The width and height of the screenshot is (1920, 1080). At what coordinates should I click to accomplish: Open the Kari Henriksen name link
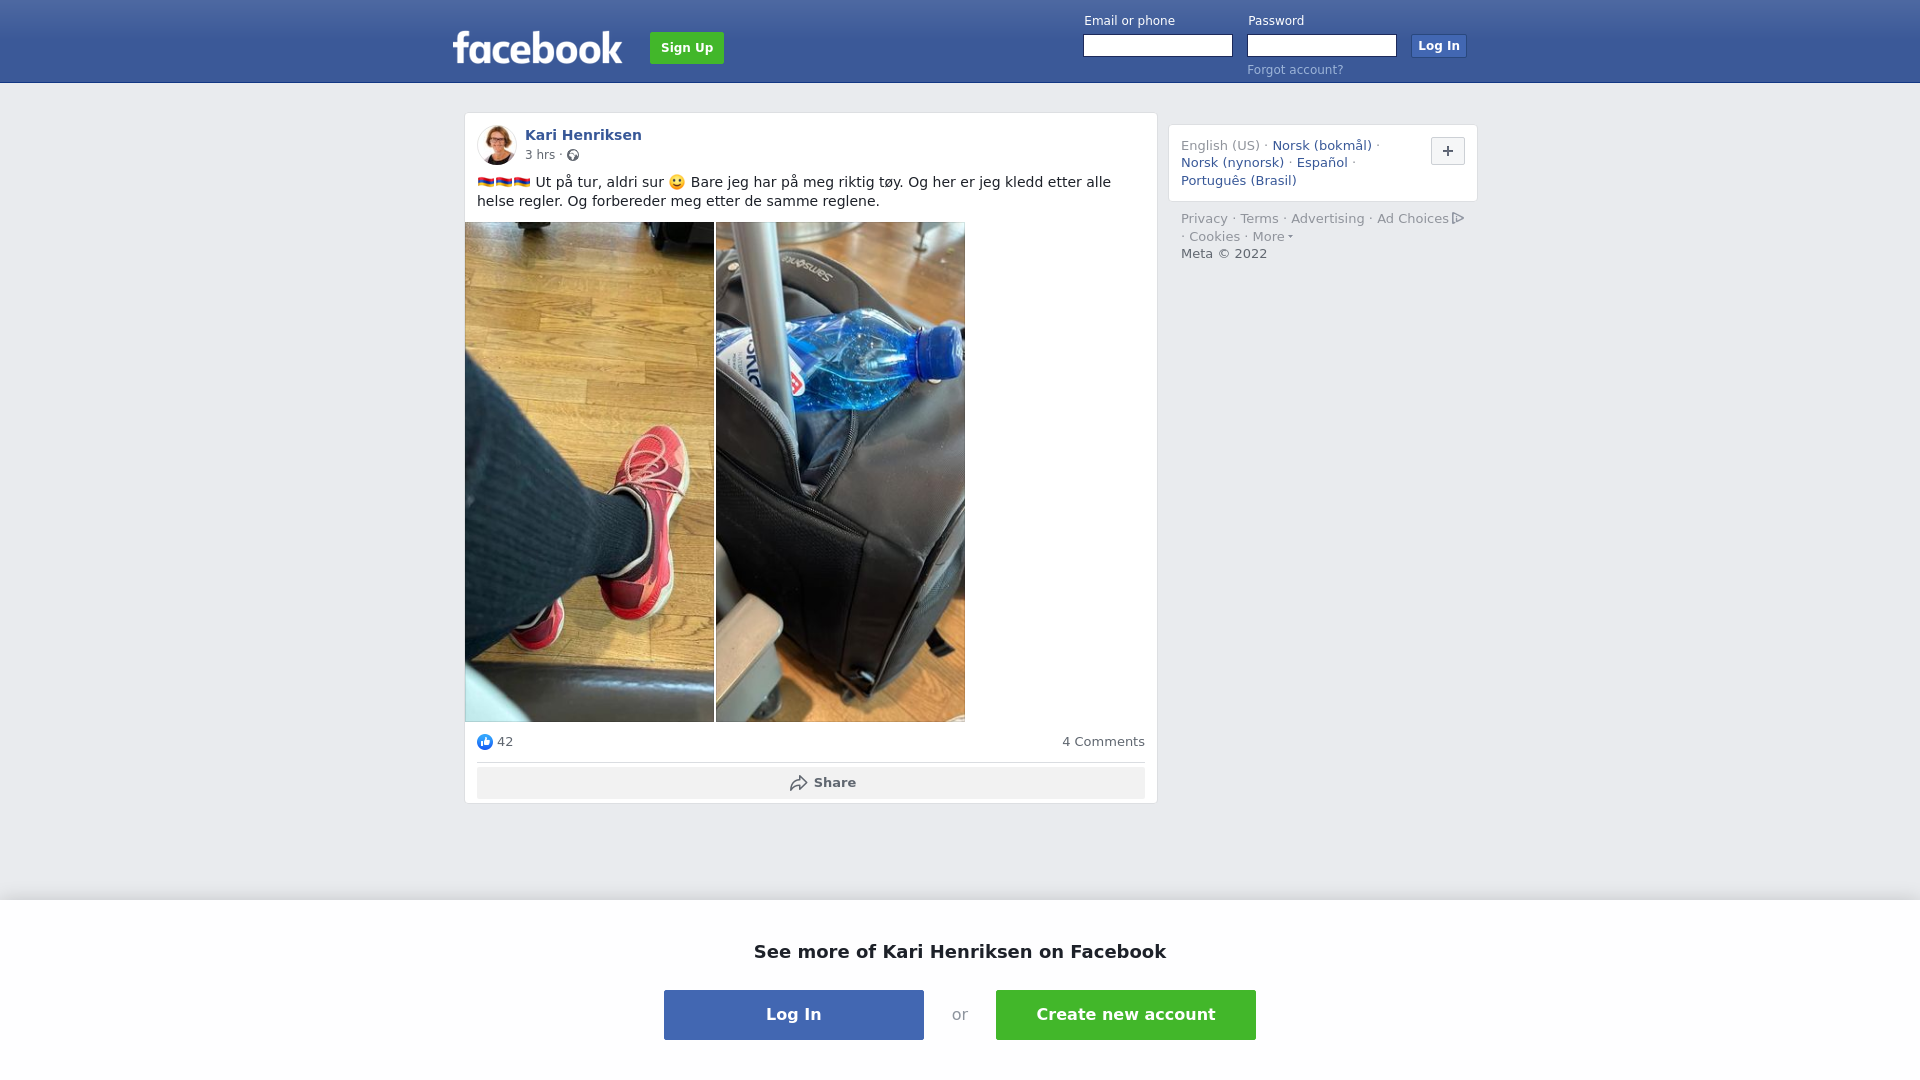pyautogui.click(x=583, y=135)
